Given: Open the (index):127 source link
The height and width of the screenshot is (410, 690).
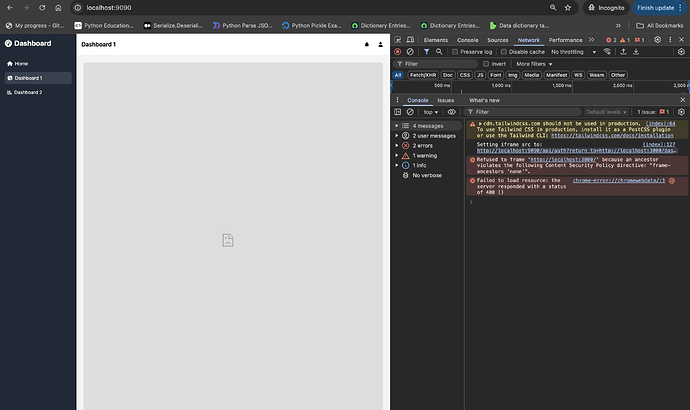Looking at the screenshot, I should pos(659,144).
